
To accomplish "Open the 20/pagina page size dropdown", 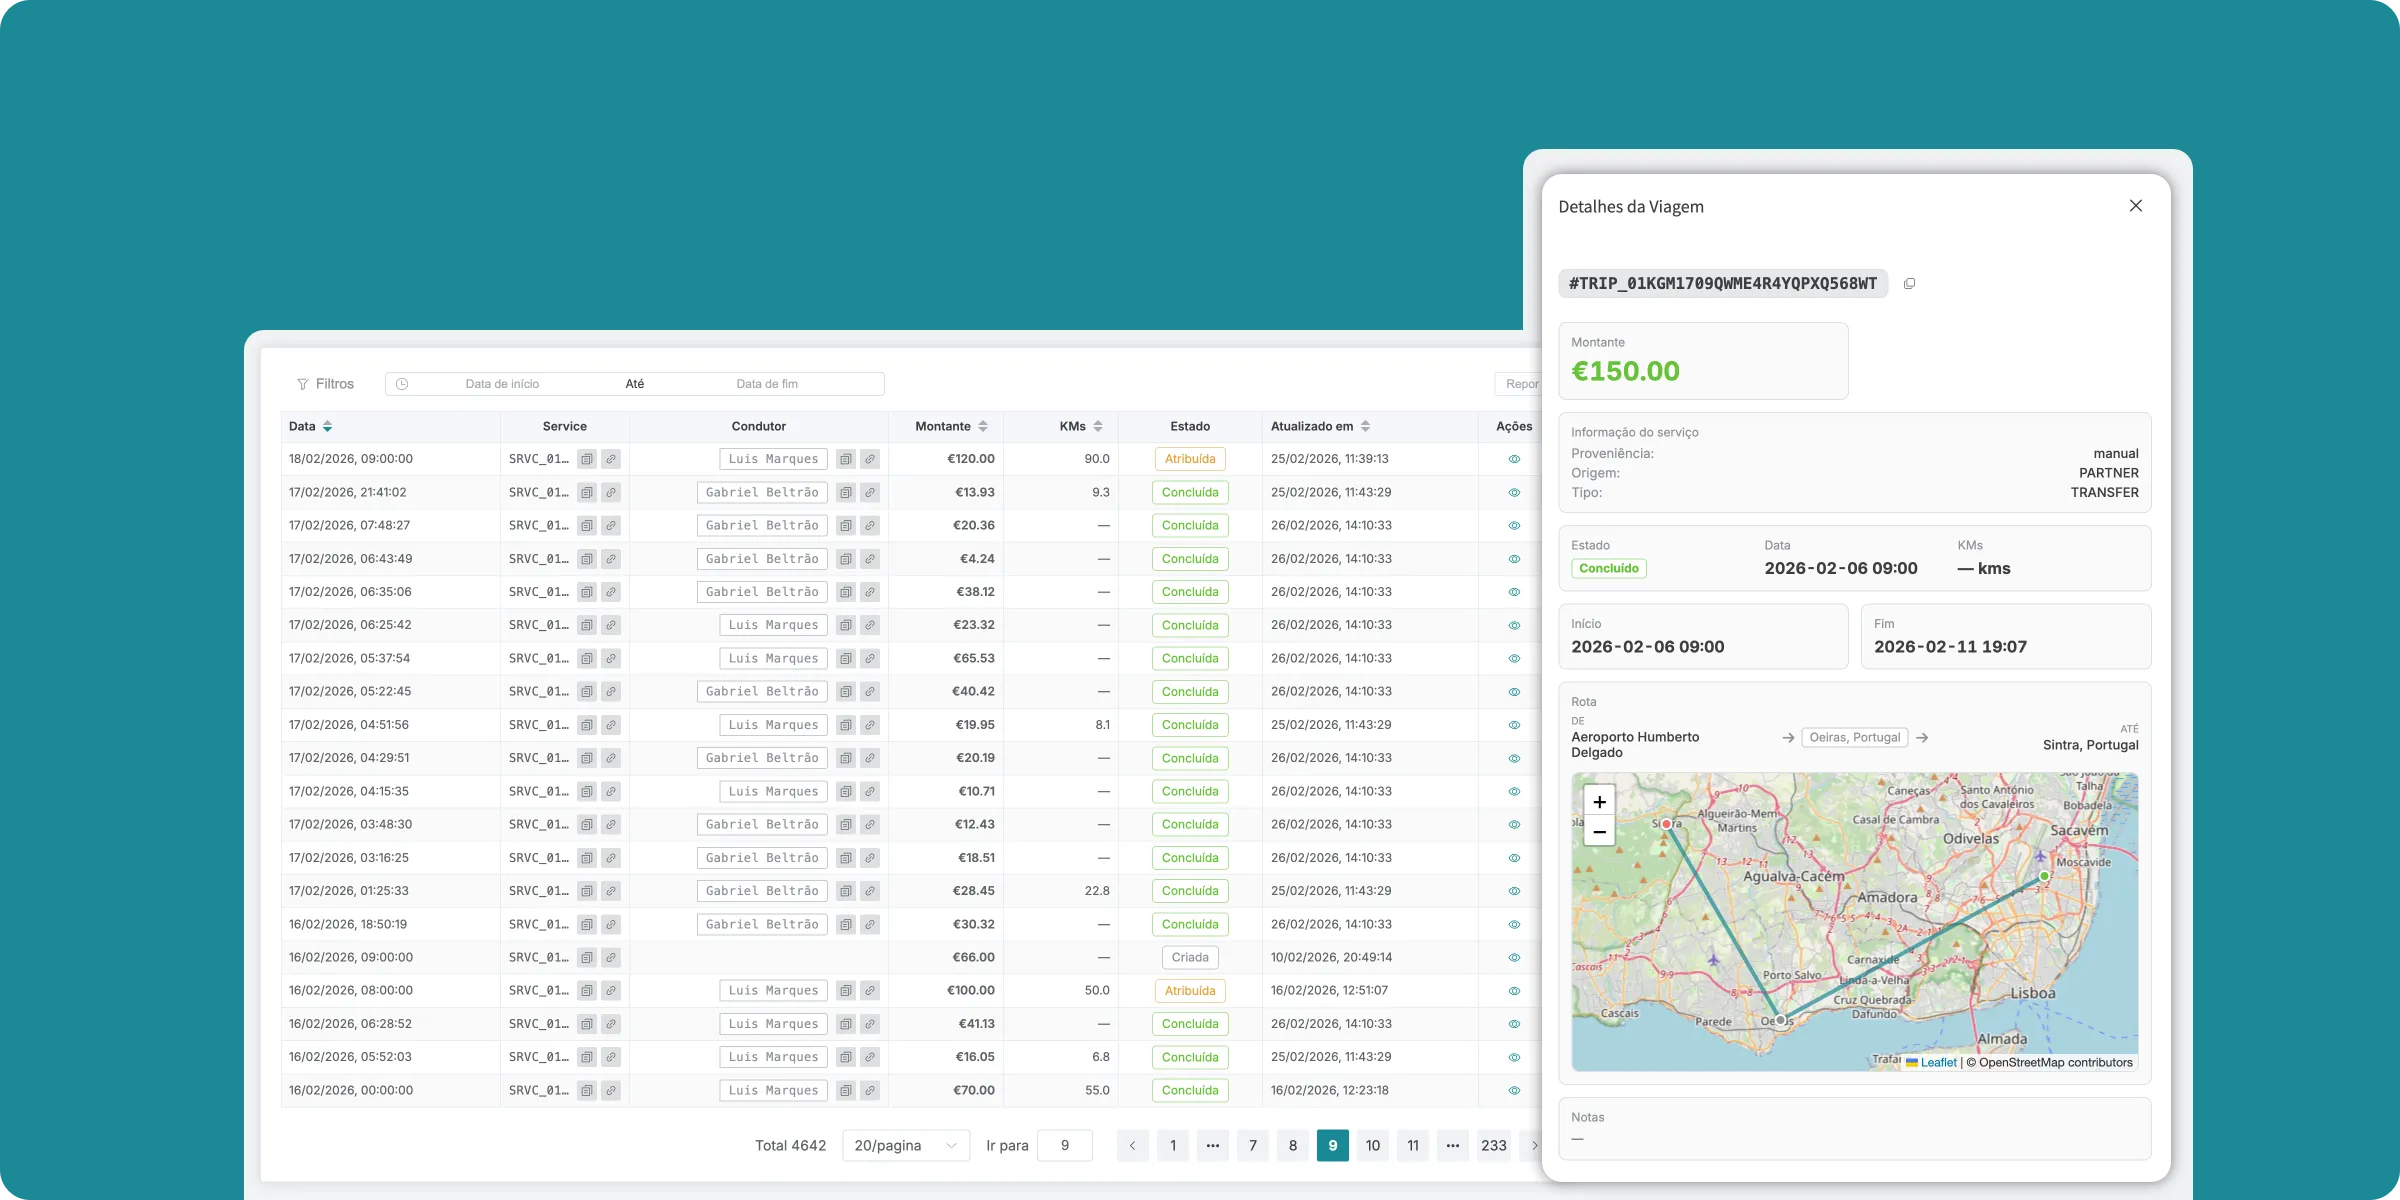I will 904,1145.
